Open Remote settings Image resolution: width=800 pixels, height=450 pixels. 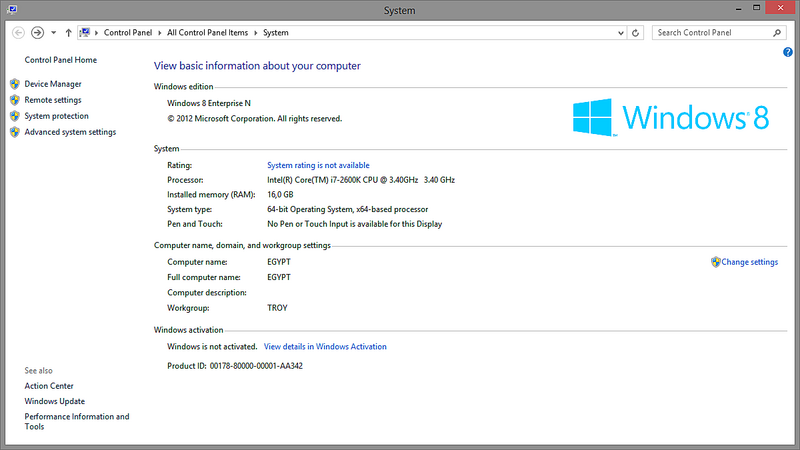coord(53,100)
